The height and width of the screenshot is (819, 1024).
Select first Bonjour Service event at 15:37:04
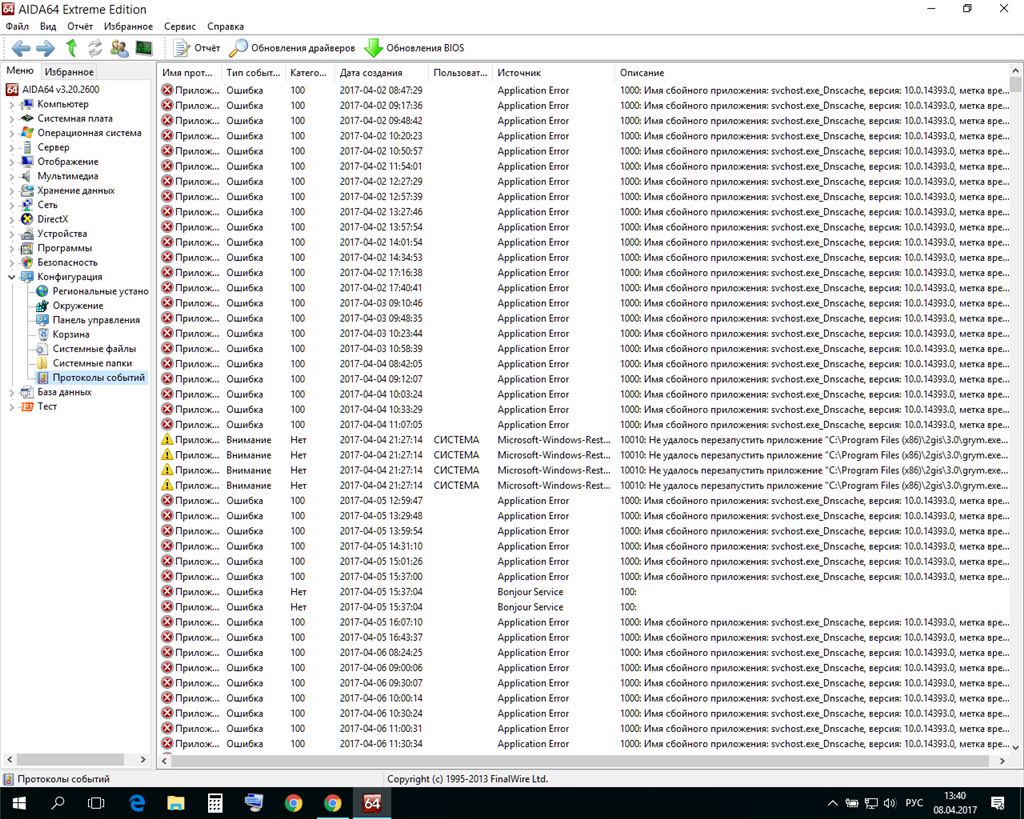pyautogui.click(x=584, y=592)
